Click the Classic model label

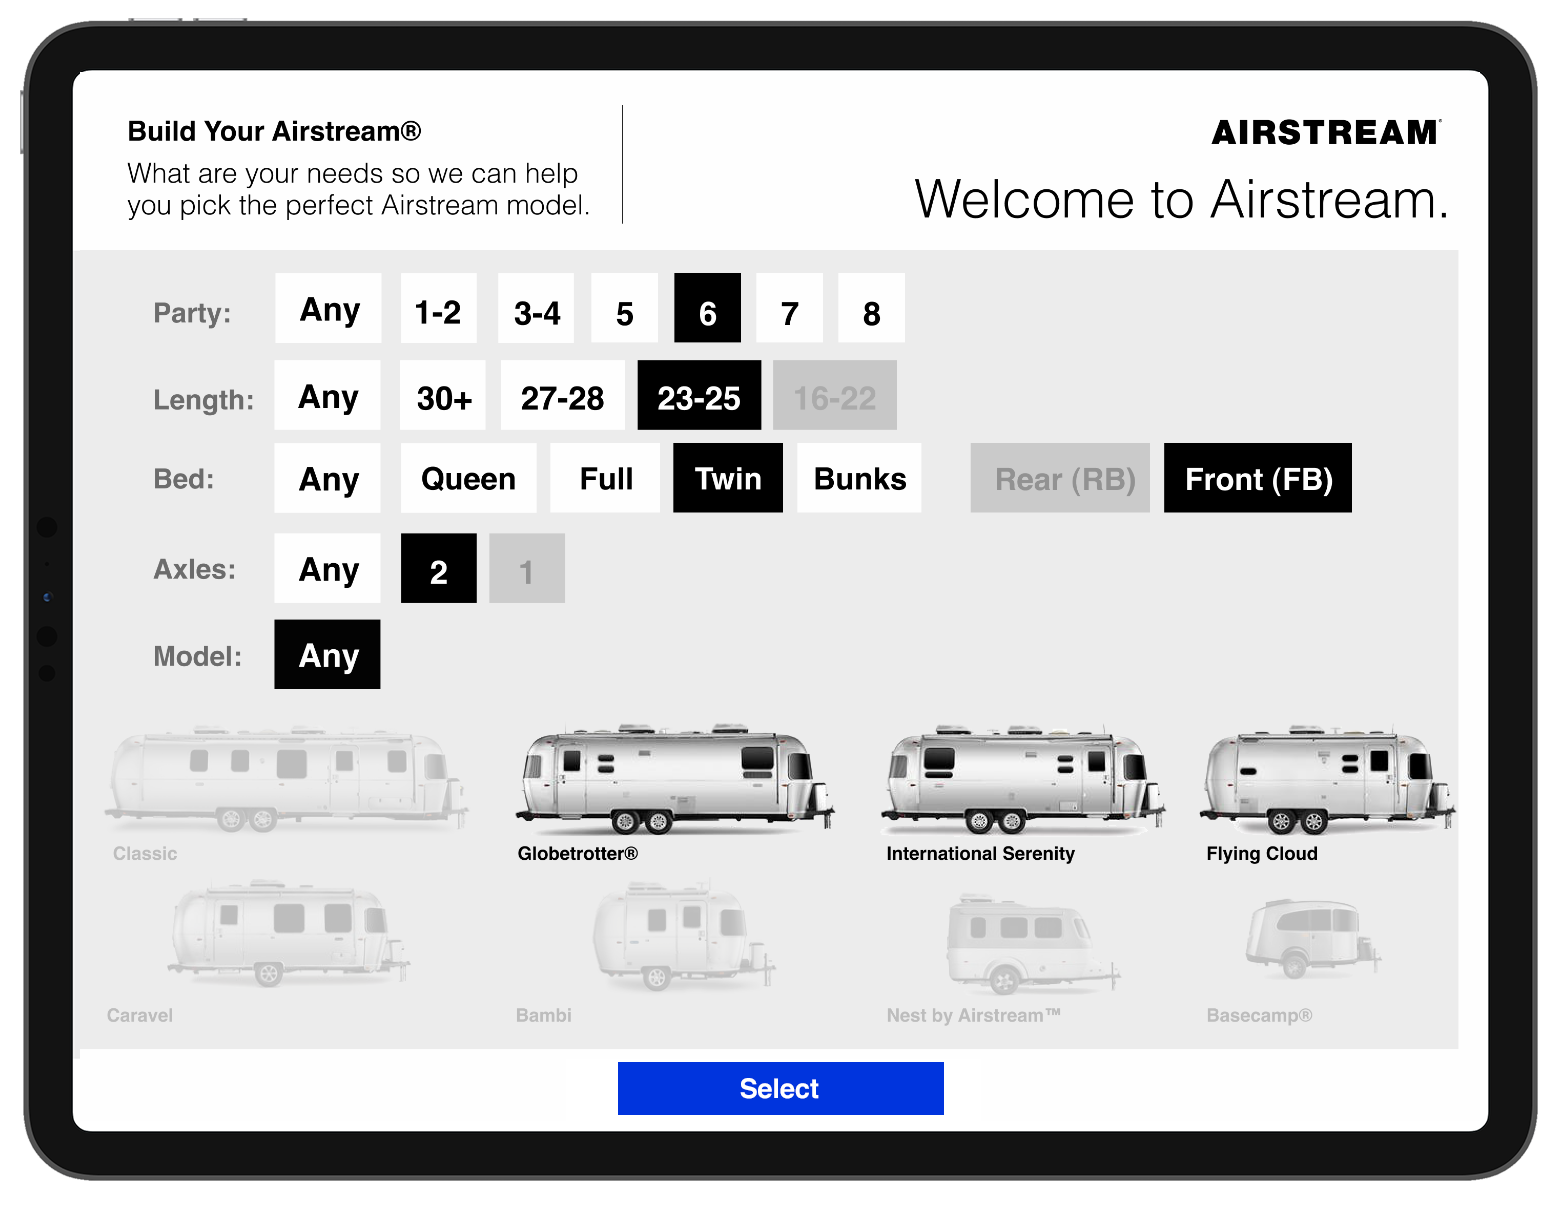tap(145, 854)
